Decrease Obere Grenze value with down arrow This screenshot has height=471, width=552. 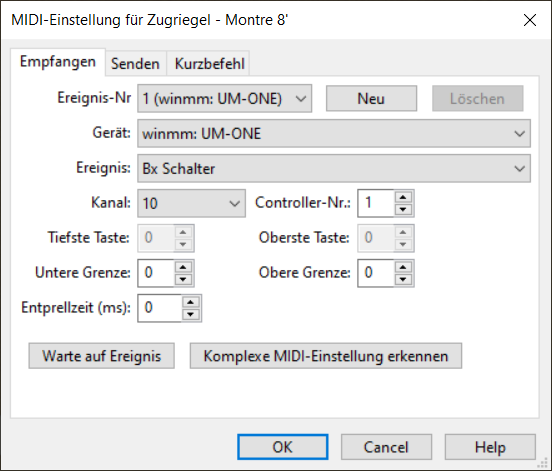[x=403, y=280]
